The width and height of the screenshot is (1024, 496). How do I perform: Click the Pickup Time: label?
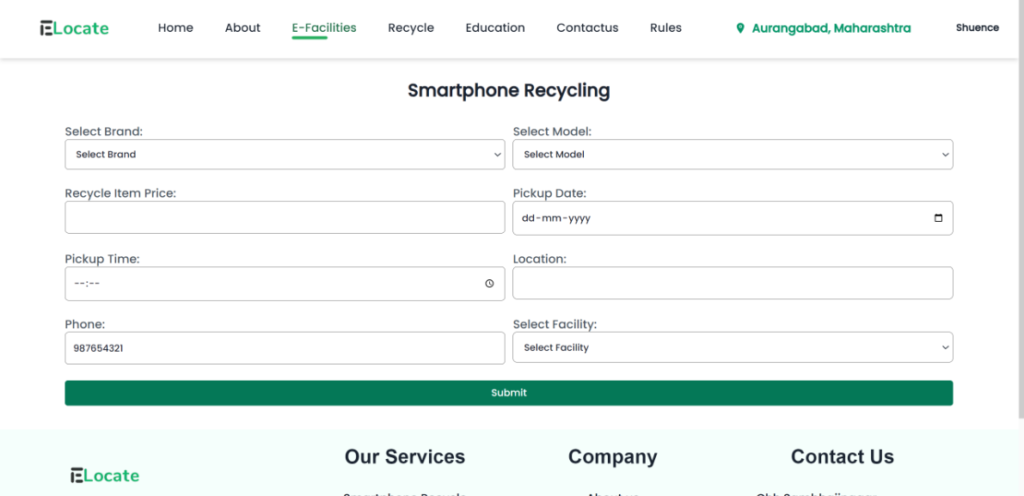(x=102, y=258)
